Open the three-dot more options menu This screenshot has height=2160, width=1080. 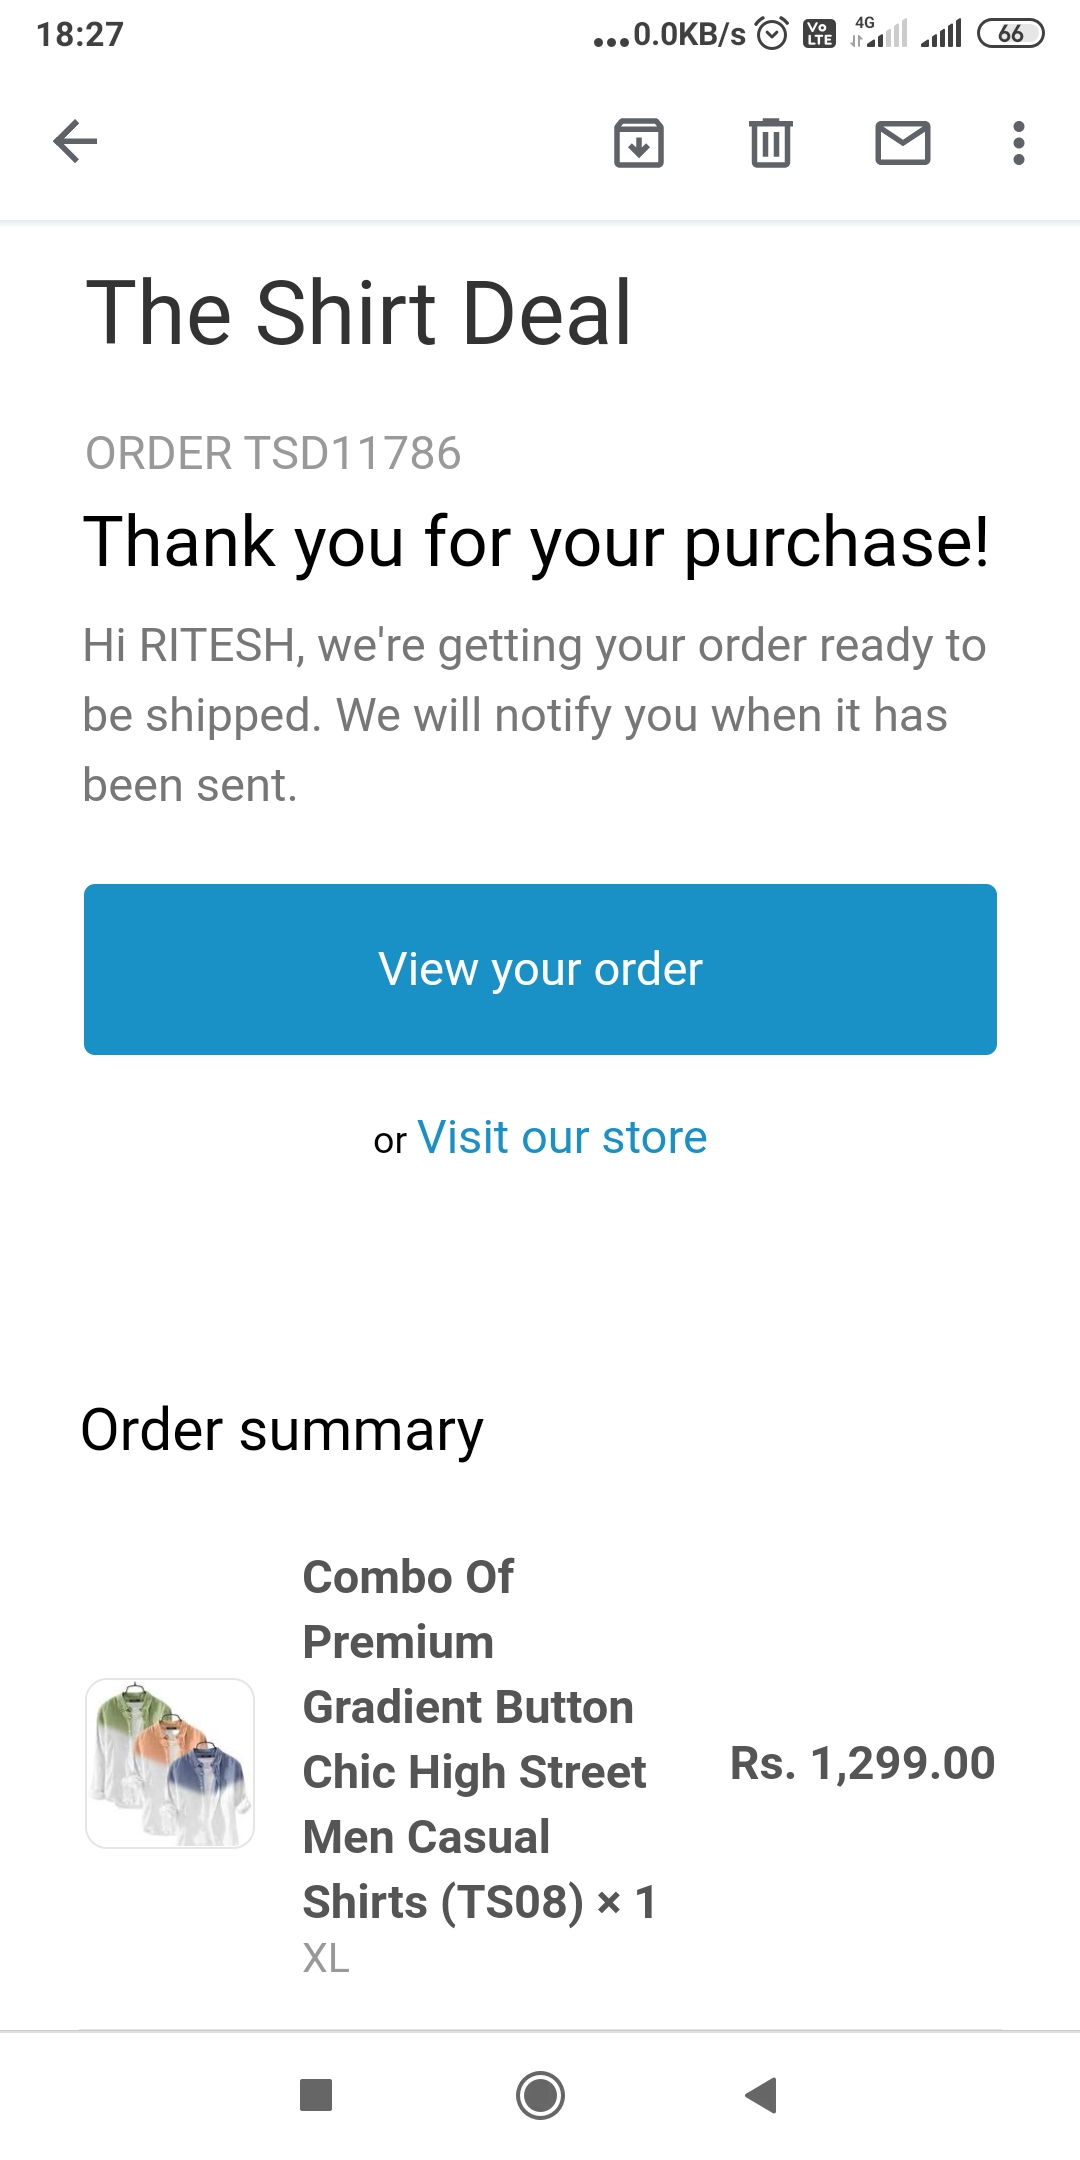(x=1018, y=142)
